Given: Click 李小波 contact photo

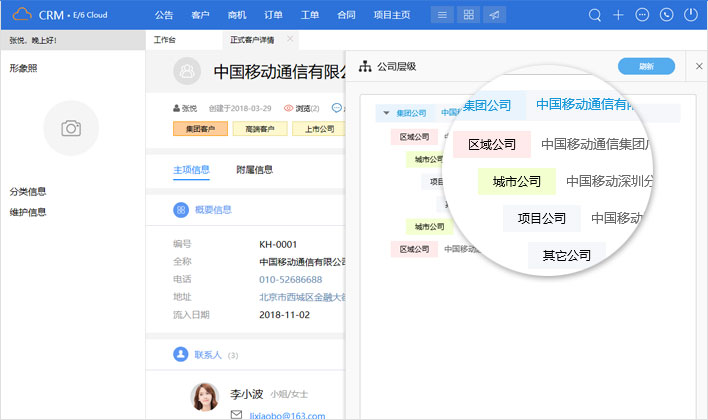Looking at the screenshot, I should point(205,397).
